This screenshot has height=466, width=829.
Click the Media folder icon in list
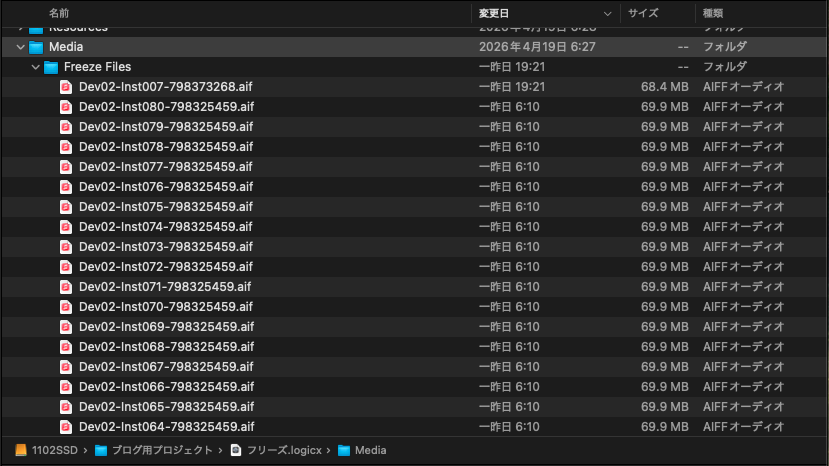36,47
